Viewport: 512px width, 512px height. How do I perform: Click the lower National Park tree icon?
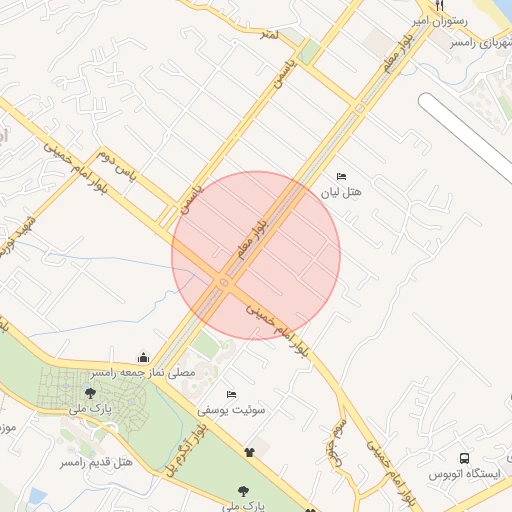243,491
